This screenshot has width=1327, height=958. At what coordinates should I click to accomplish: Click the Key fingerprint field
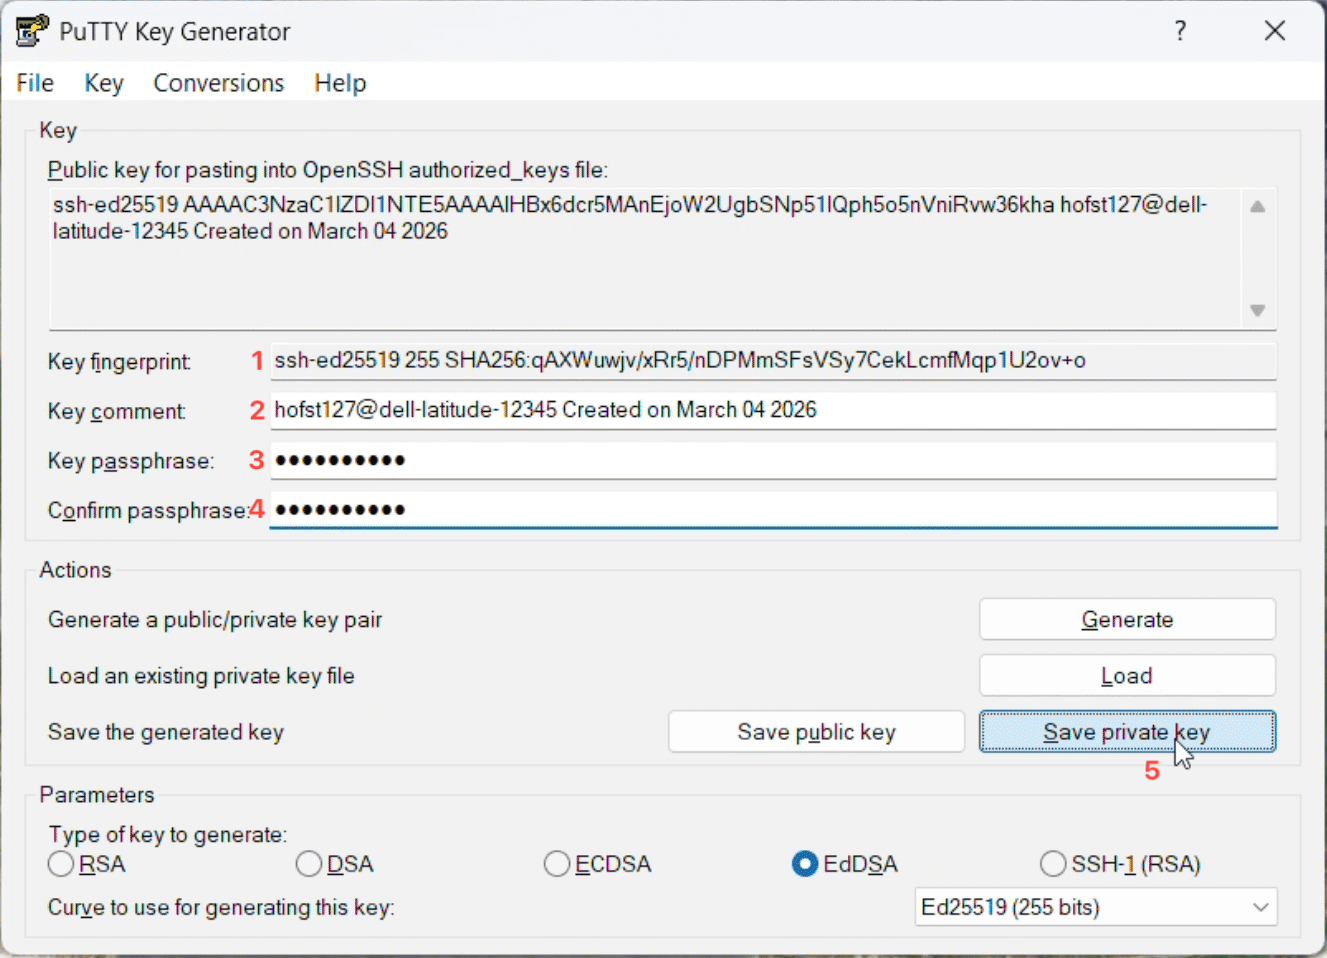click(x=773, y=360)
